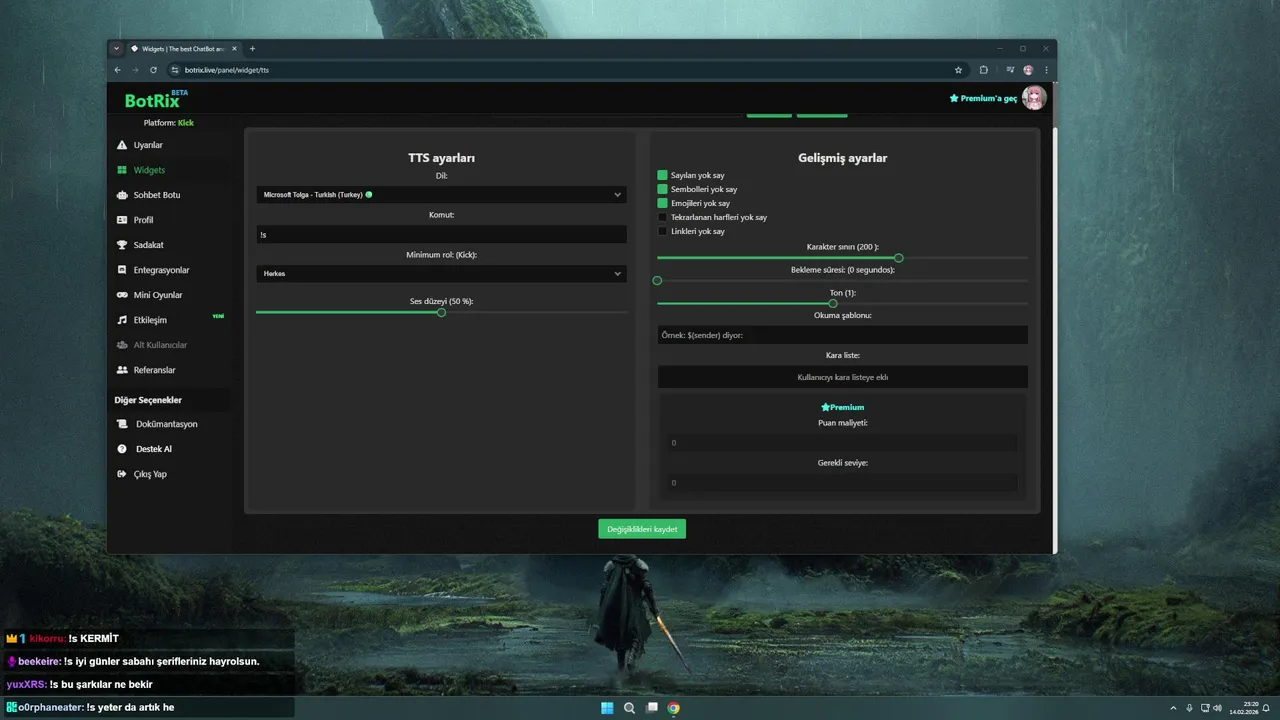Click the Puan maliyeti field
Screen dimensions: 1280x720
pos(842,442)
